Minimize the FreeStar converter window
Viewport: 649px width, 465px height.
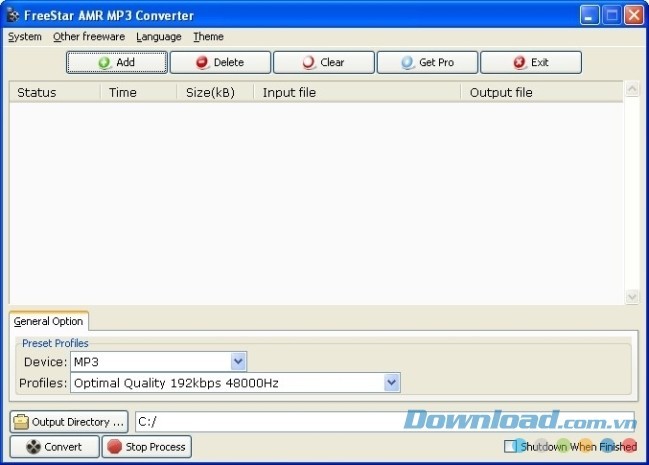589,15
